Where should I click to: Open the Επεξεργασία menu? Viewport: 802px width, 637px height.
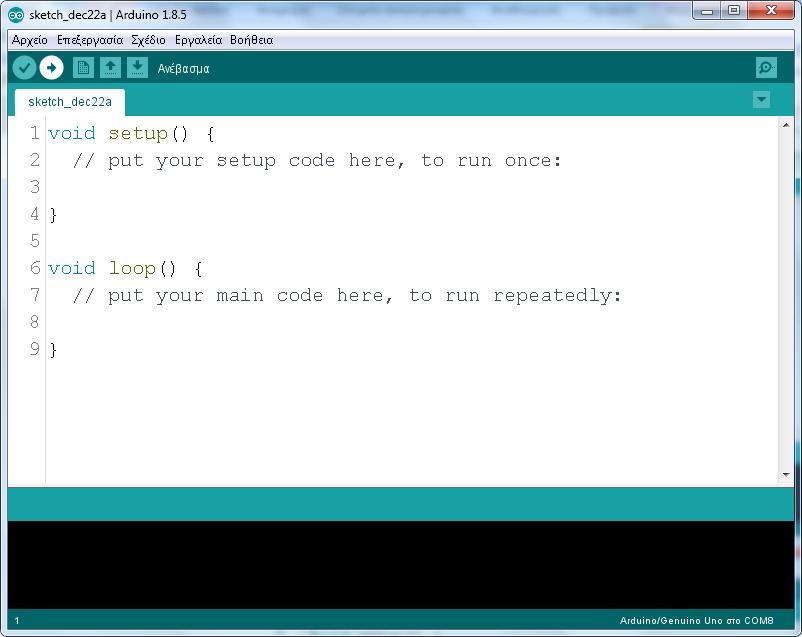coord(90,40)
